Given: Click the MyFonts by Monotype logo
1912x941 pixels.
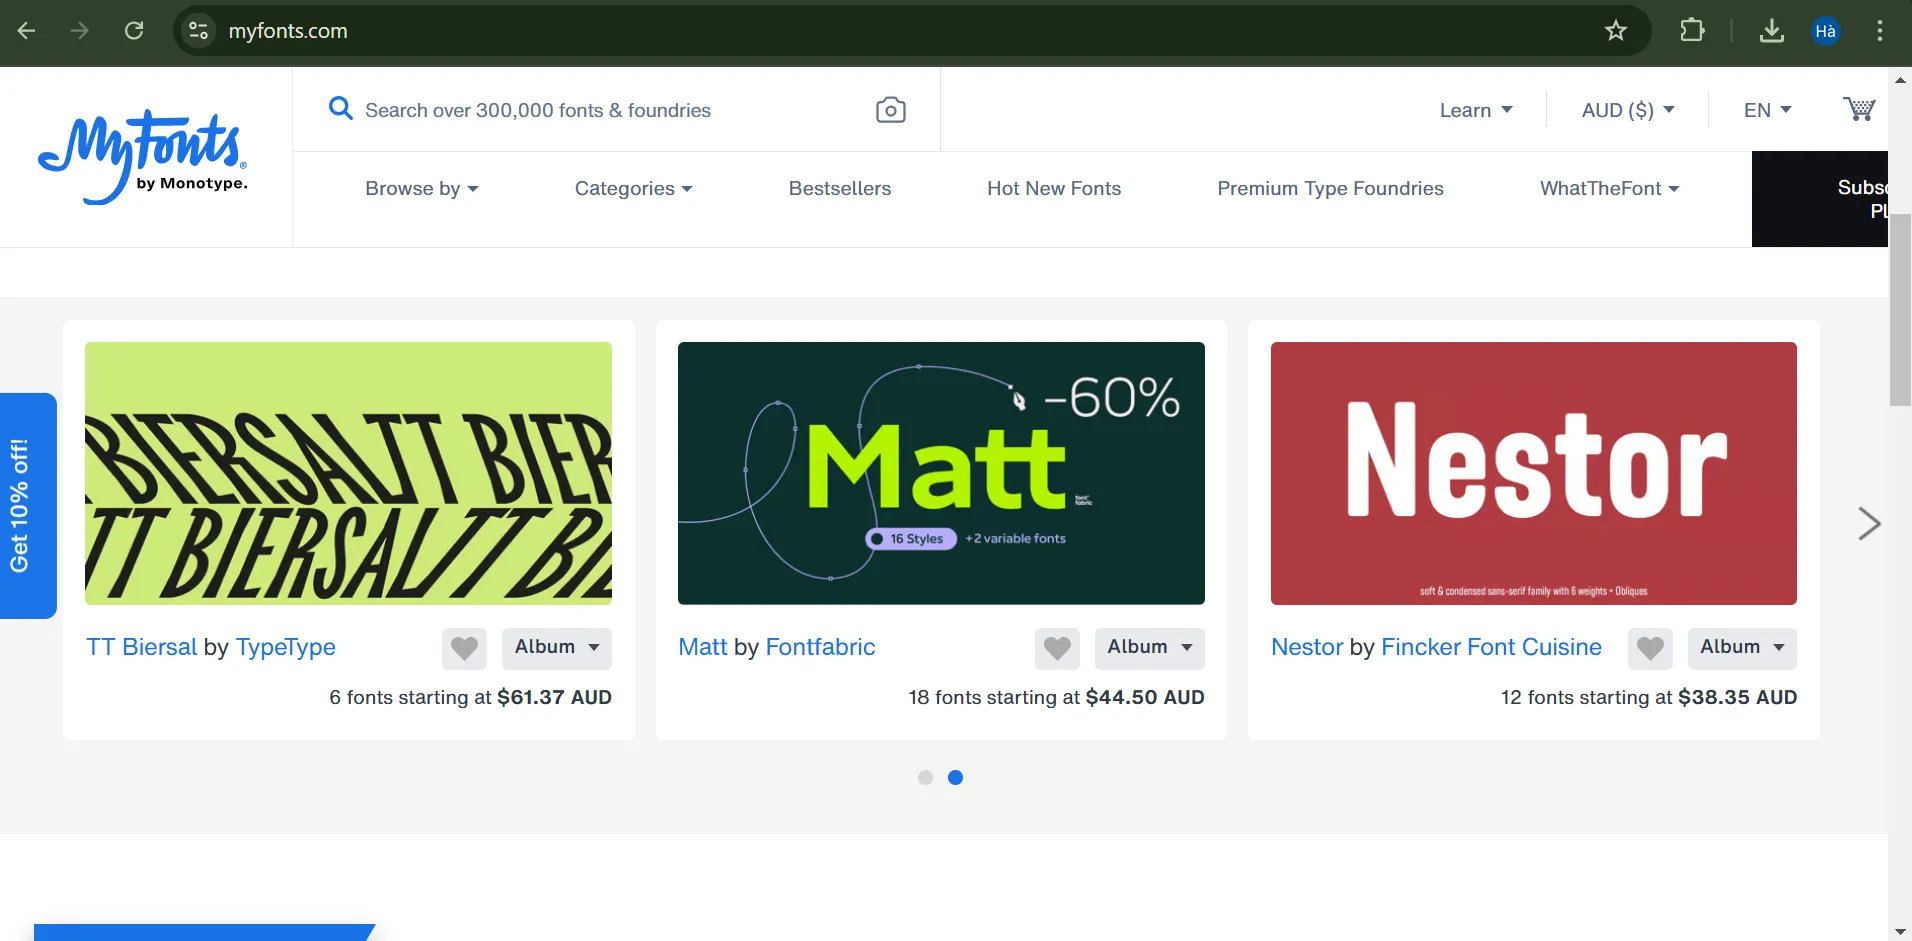Looking at the screenshot, I should (x=143, y=157).
